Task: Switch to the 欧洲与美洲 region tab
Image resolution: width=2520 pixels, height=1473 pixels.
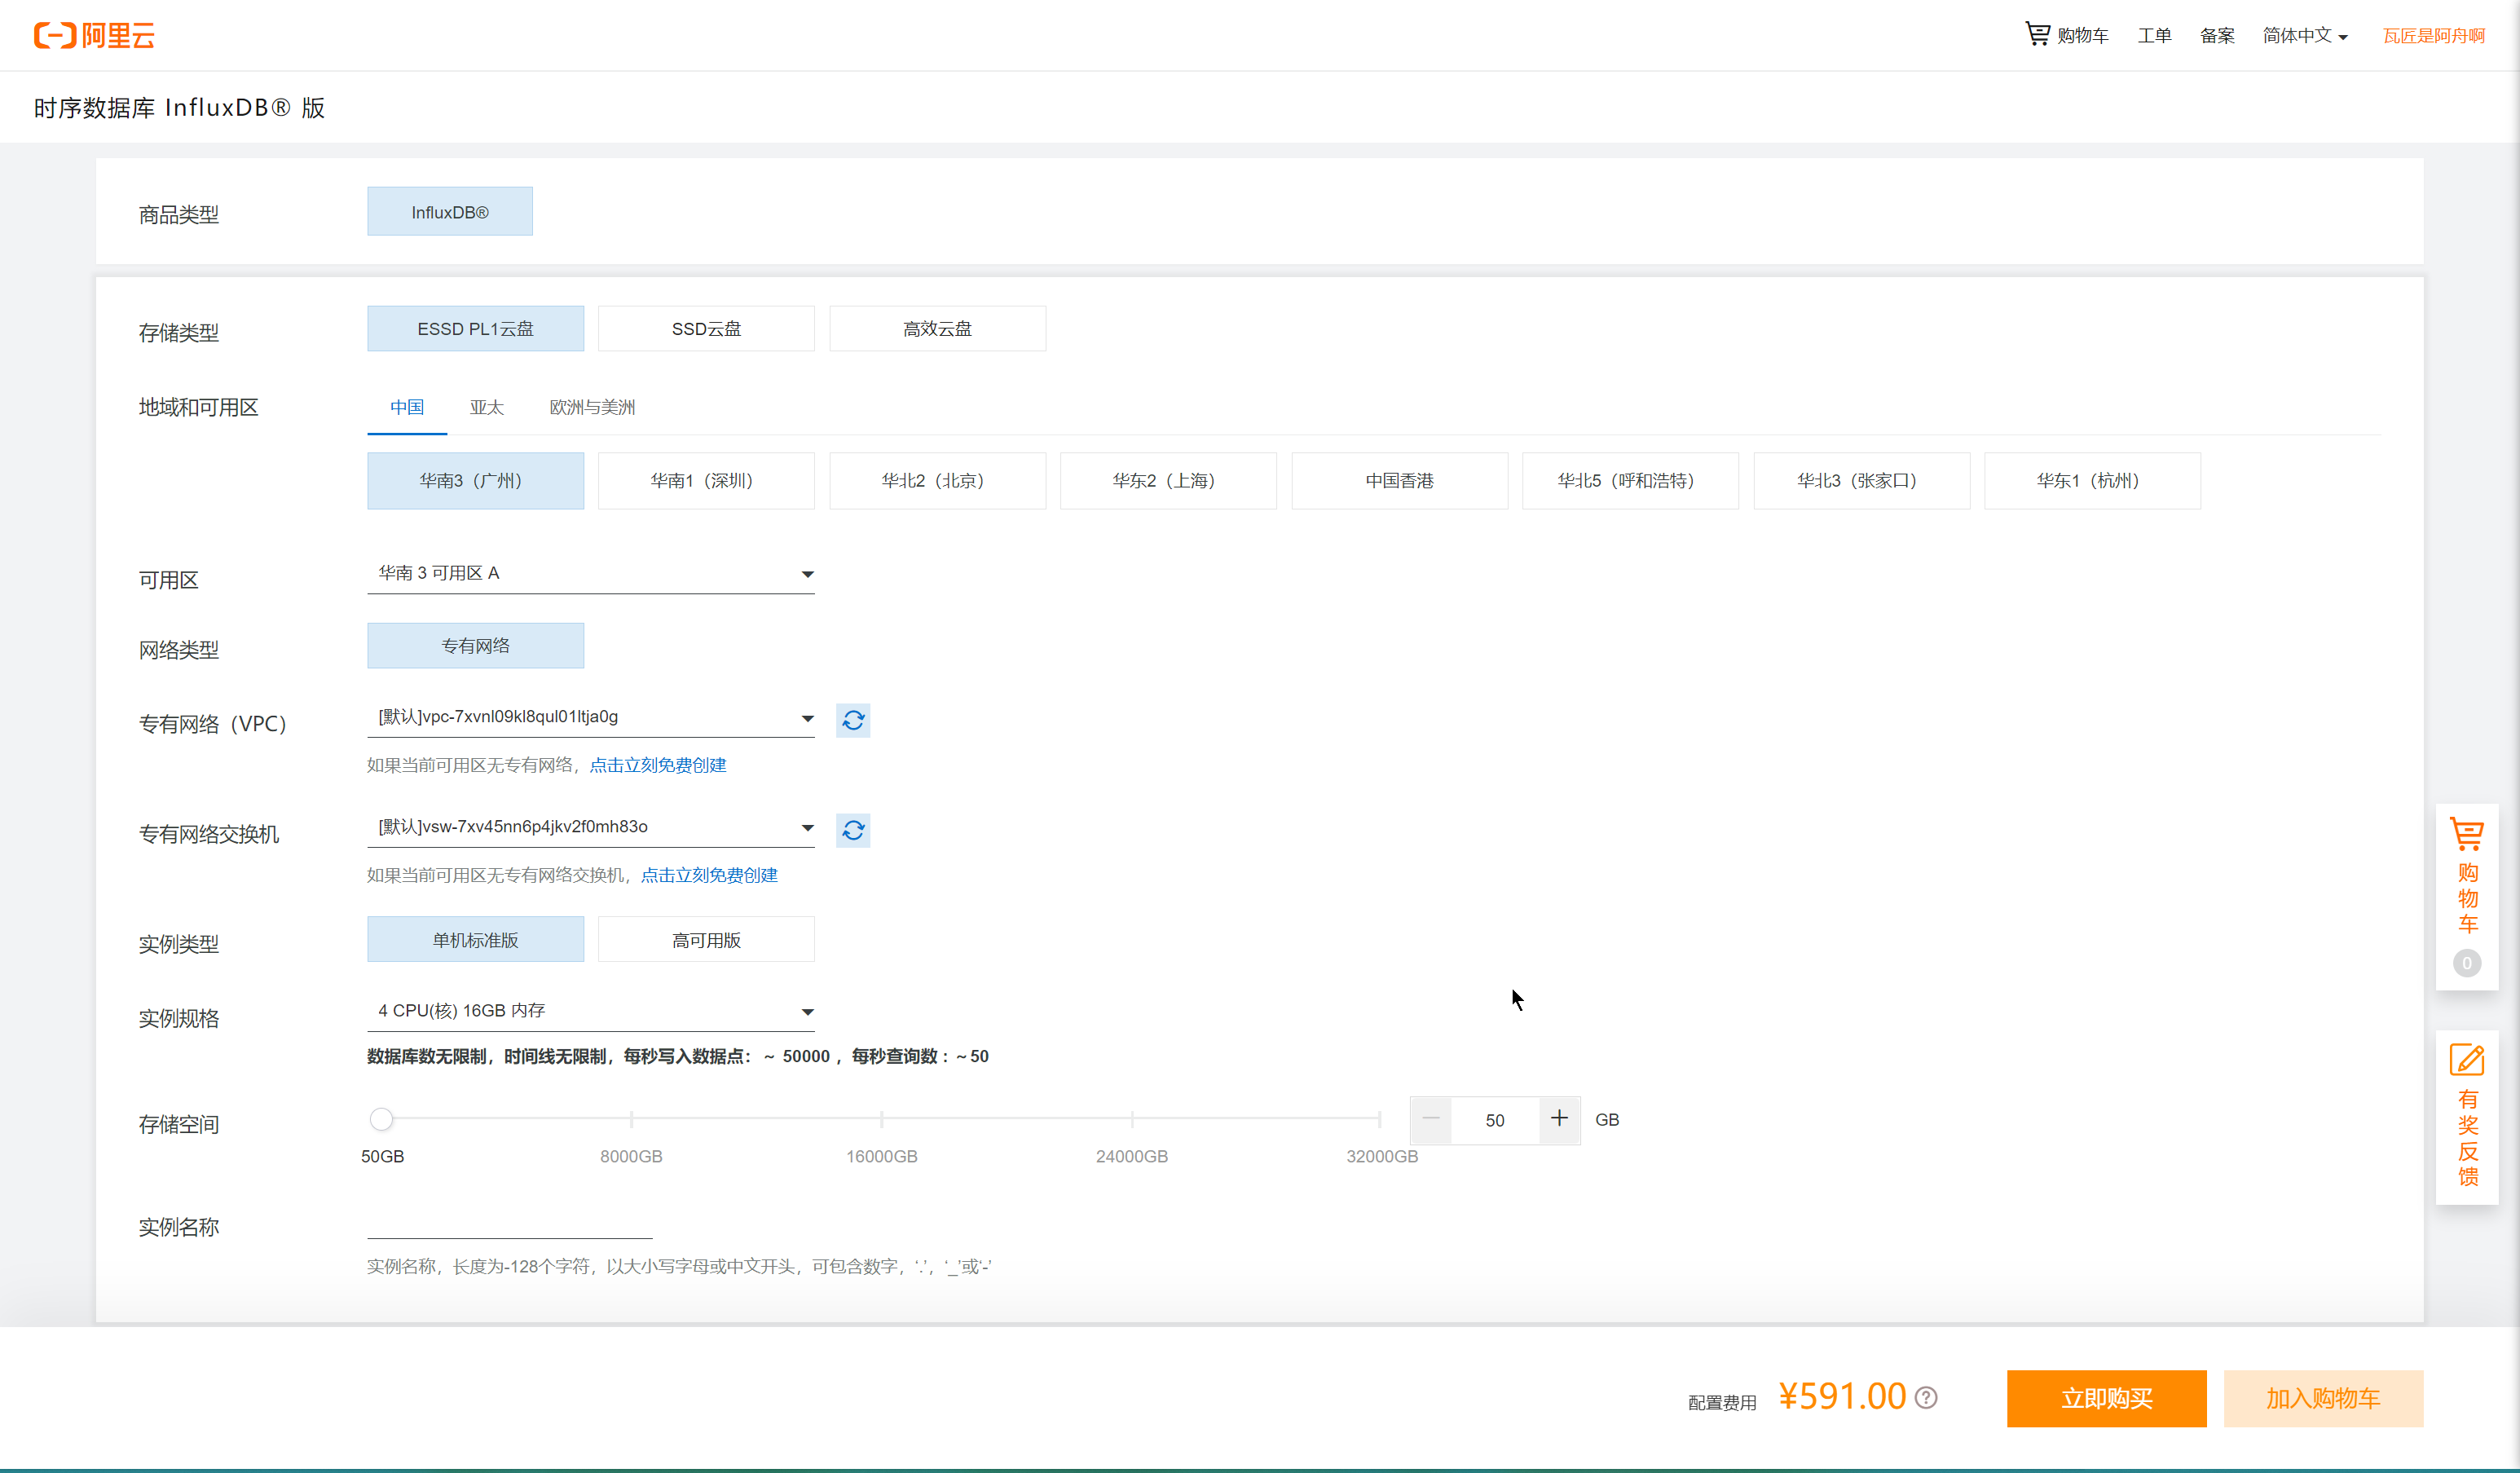Action: [592, 408]
